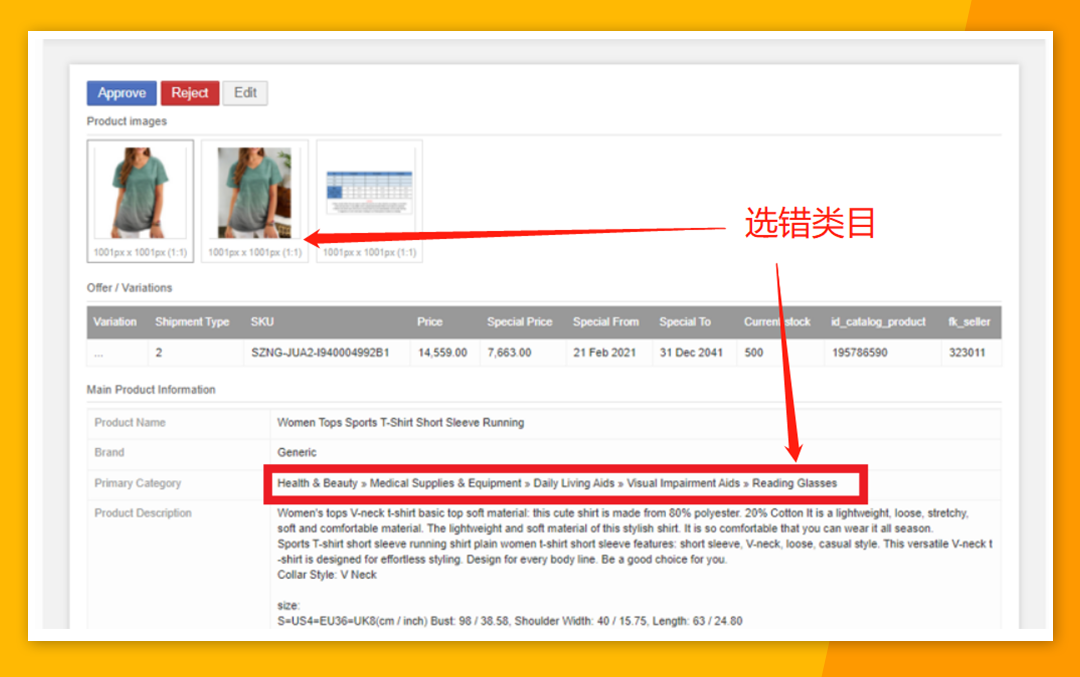The image size is (1080, 677).
Task: Select the product name text
Action: click(x=400, y=422)
